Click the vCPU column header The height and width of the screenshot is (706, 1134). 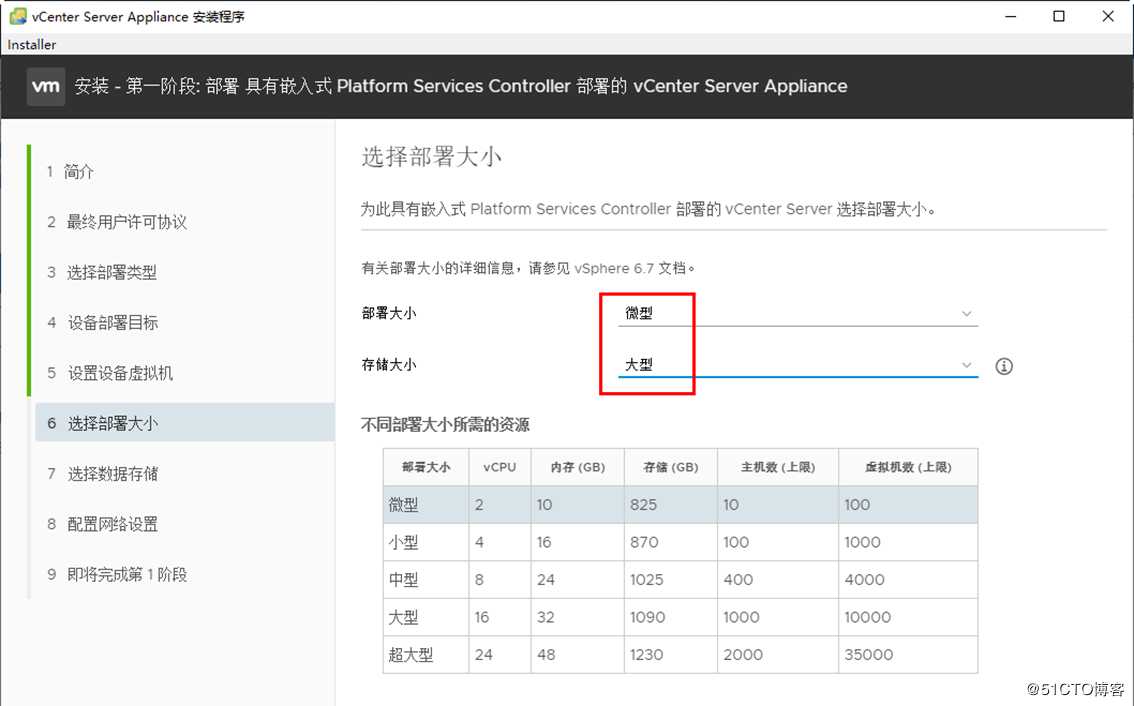(x=500, y=467)
